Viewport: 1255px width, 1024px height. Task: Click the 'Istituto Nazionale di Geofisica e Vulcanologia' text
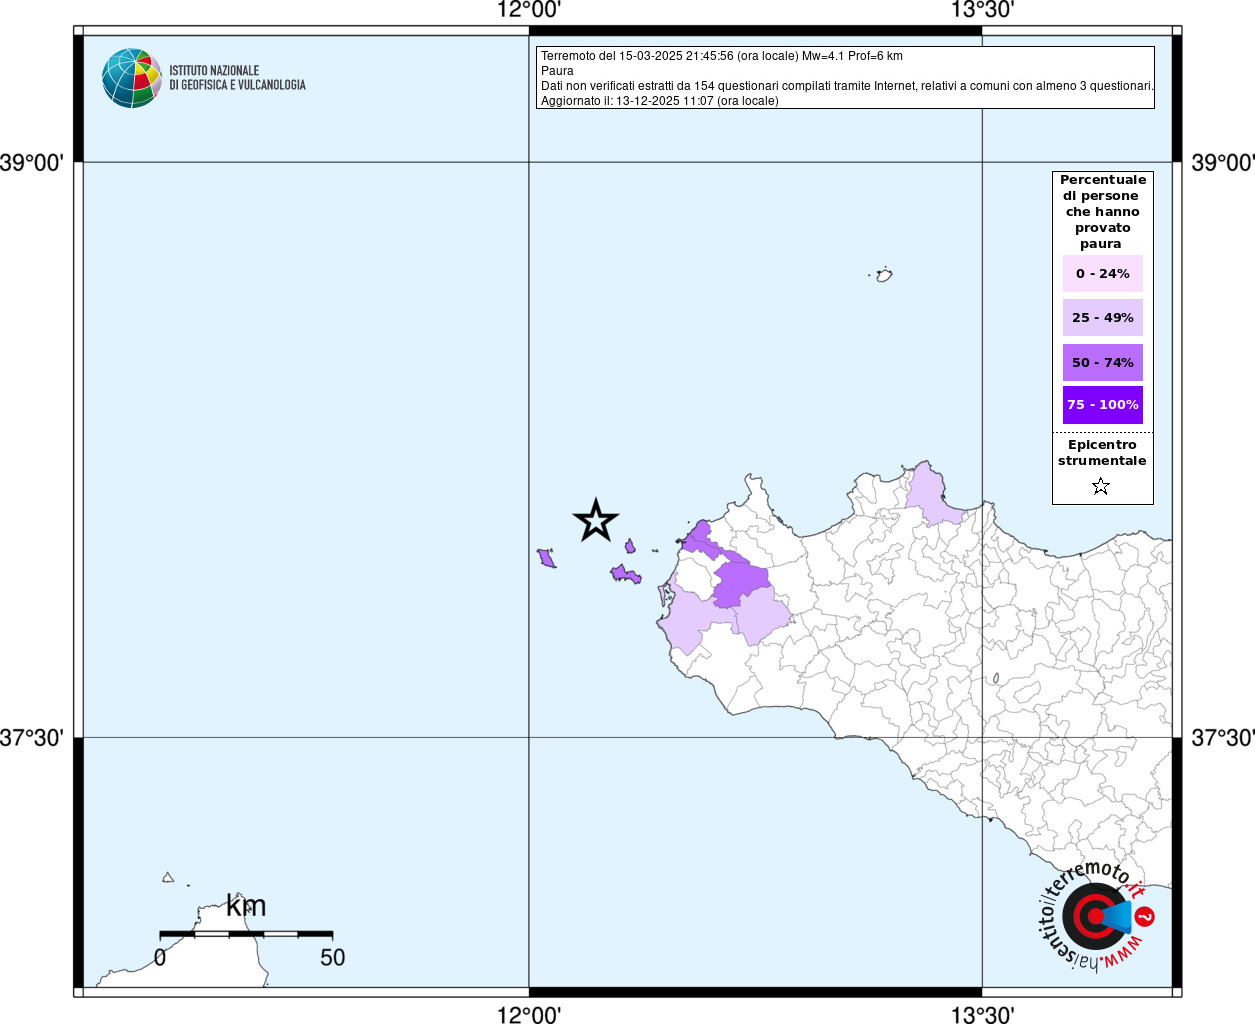tap(237, 78)
